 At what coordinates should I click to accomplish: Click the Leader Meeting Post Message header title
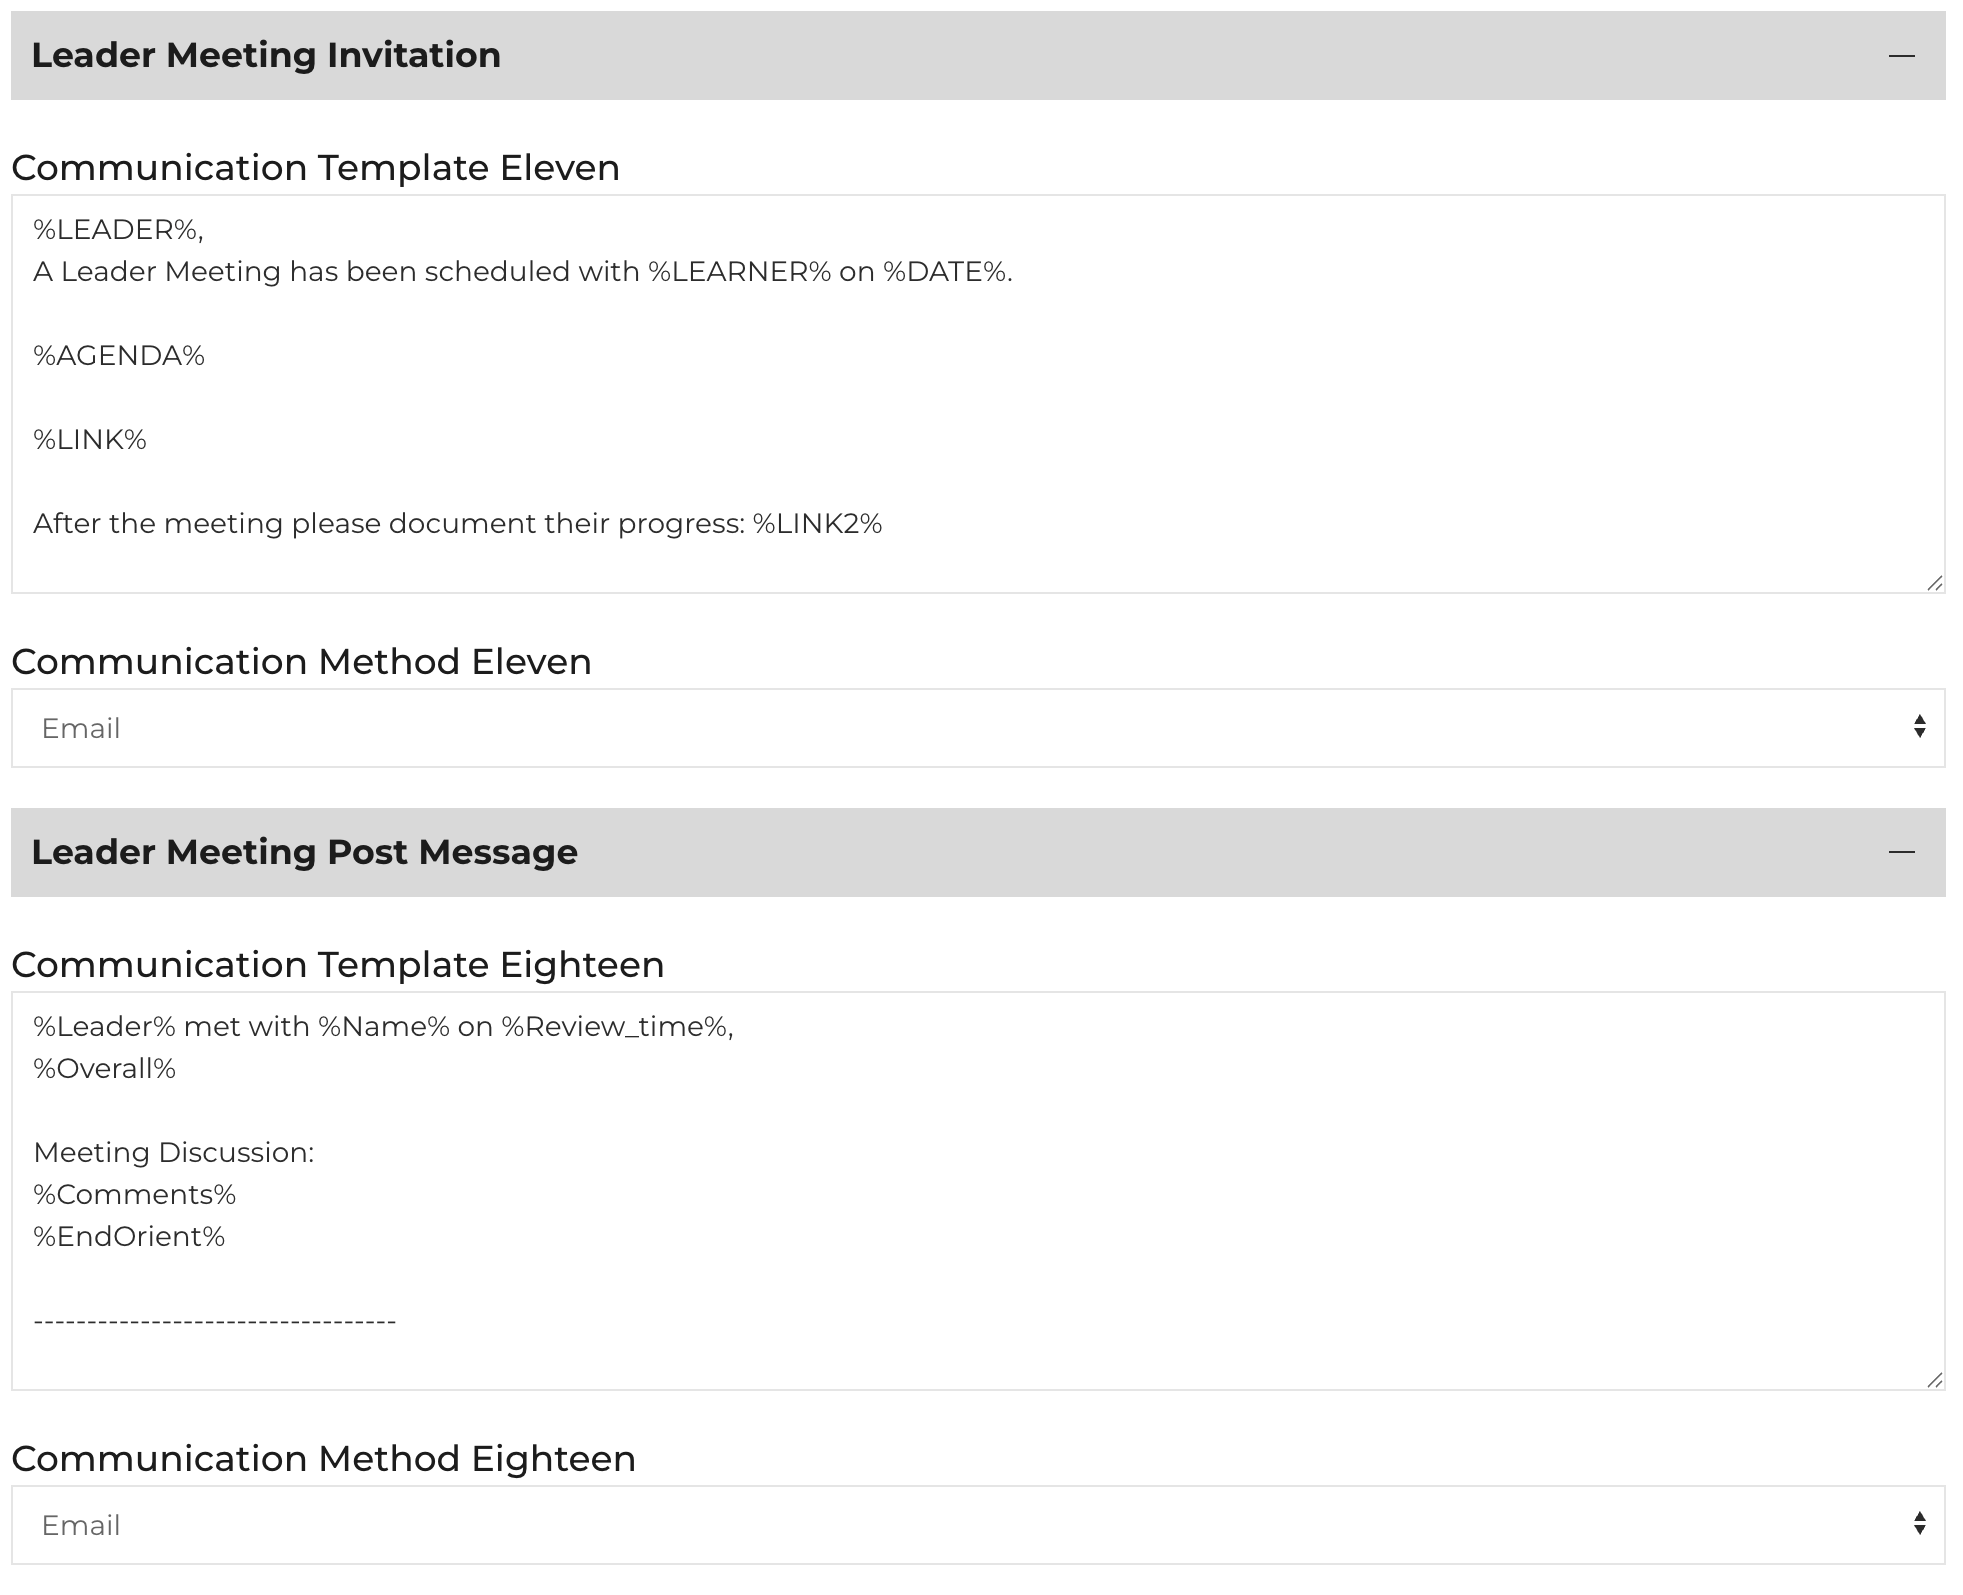pos(304,852)
